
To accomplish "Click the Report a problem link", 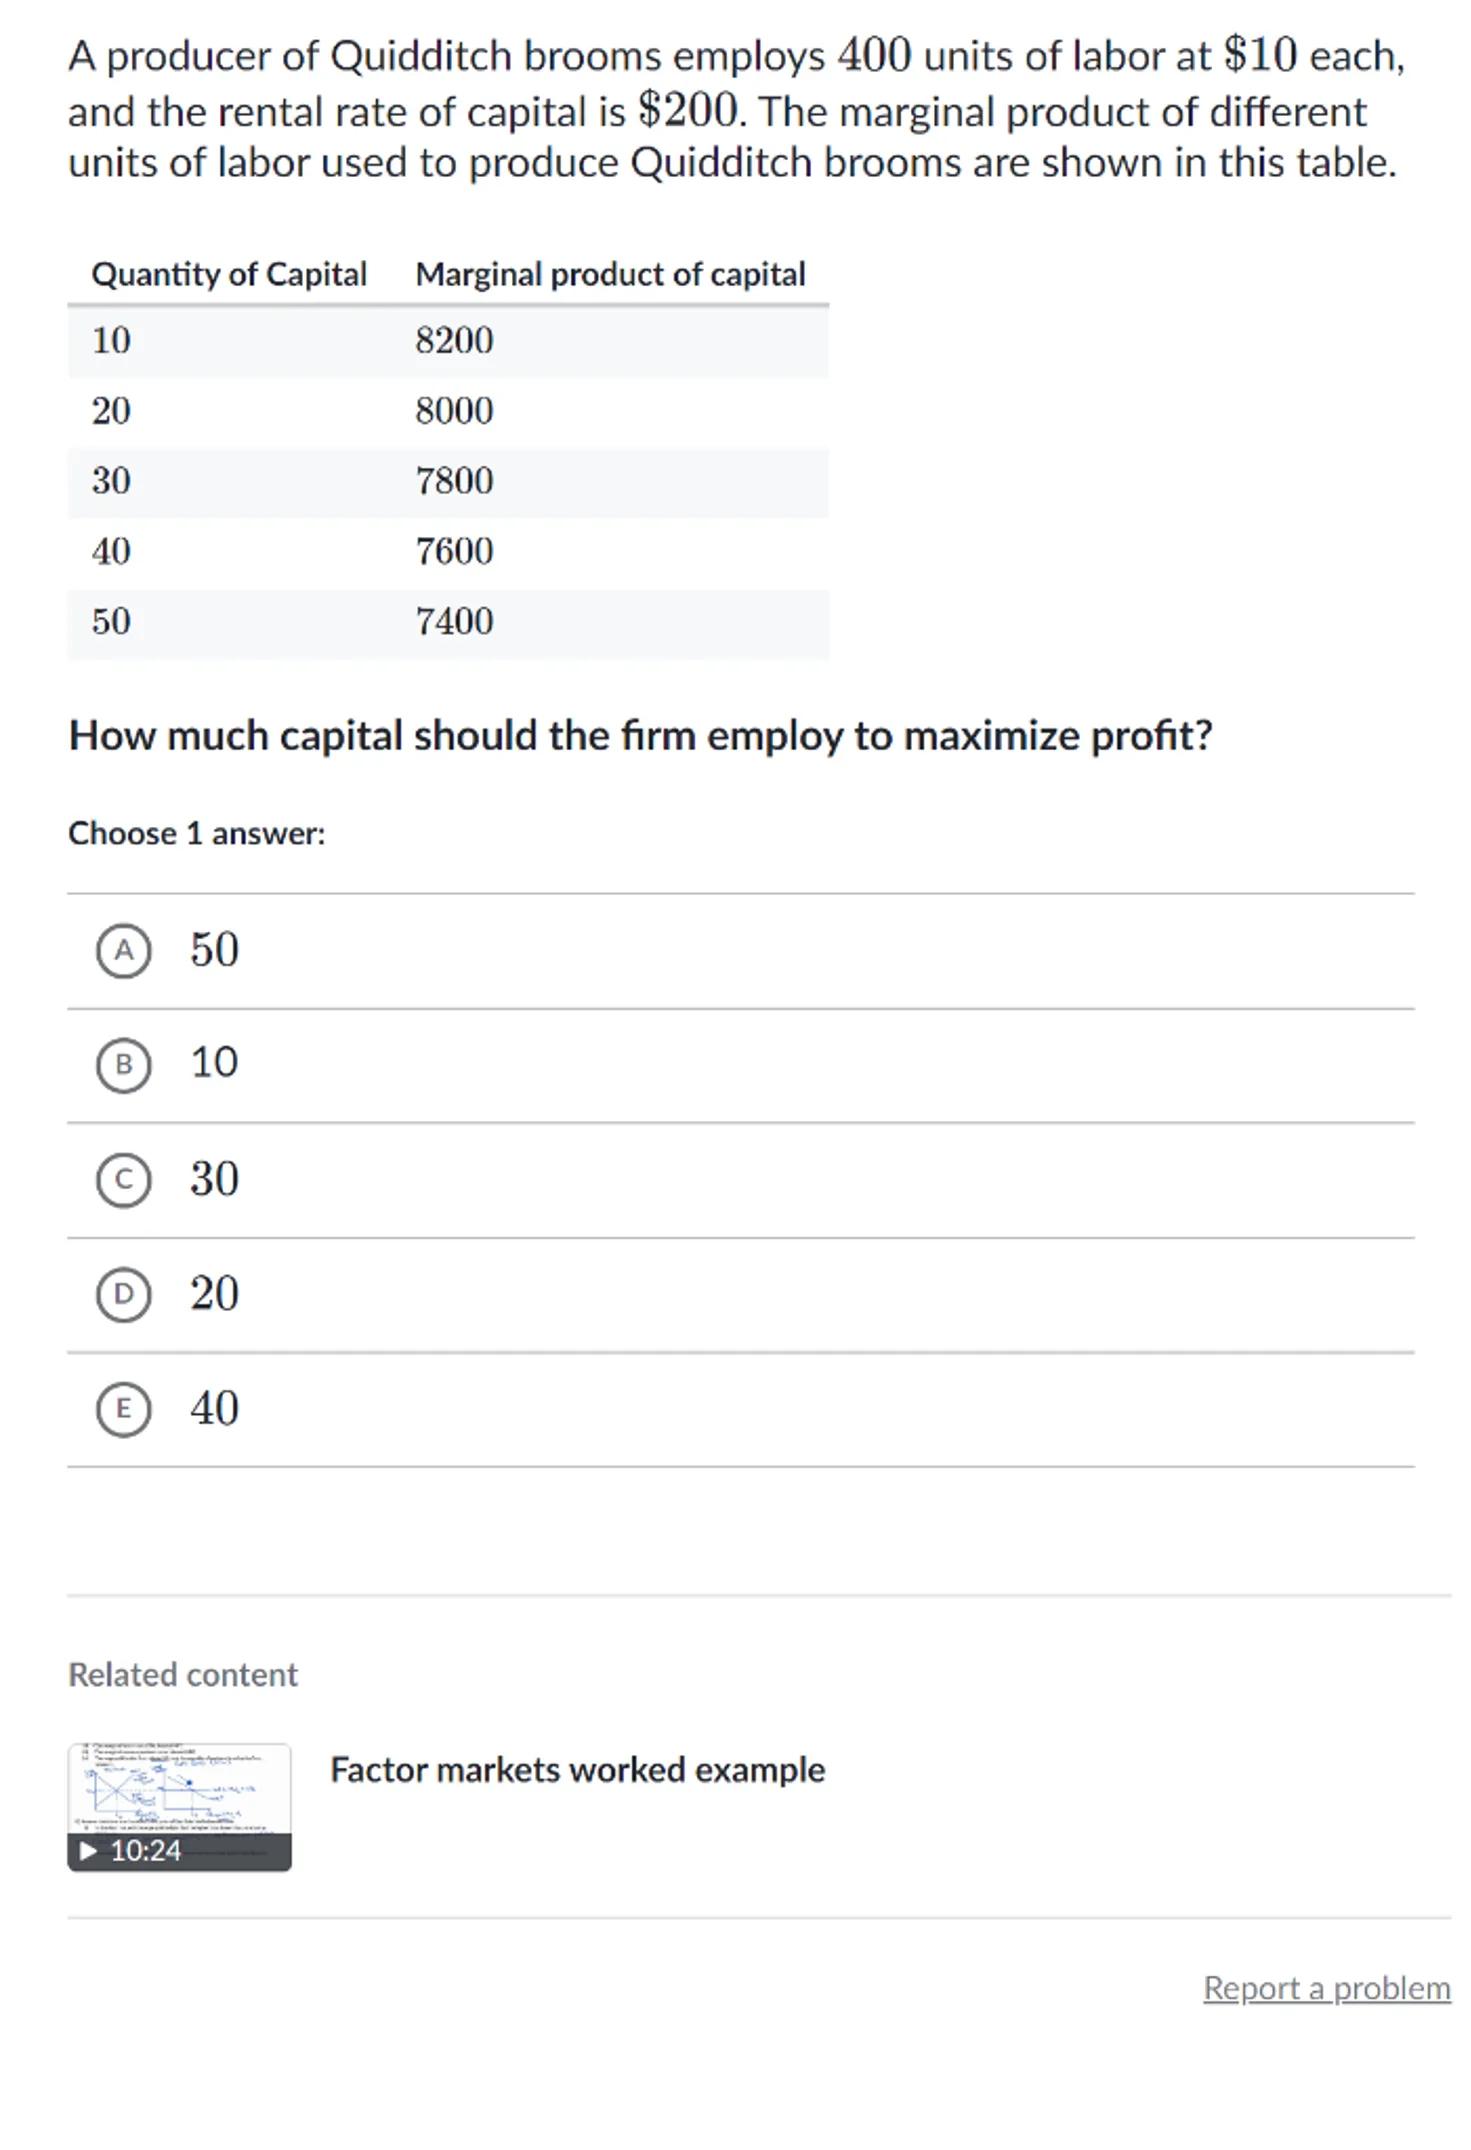I will click(x=1326, y=1988).
